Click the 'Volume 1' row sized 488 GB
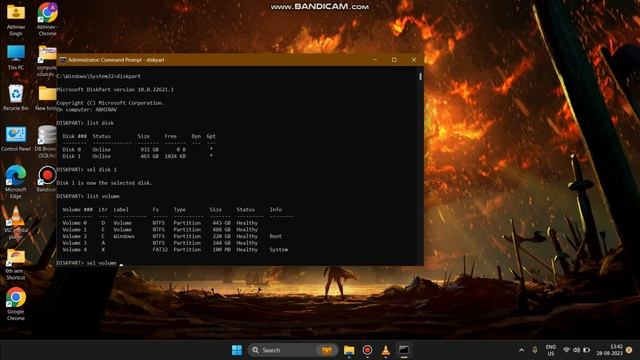 pyautogui.click(x=160, y=229)
